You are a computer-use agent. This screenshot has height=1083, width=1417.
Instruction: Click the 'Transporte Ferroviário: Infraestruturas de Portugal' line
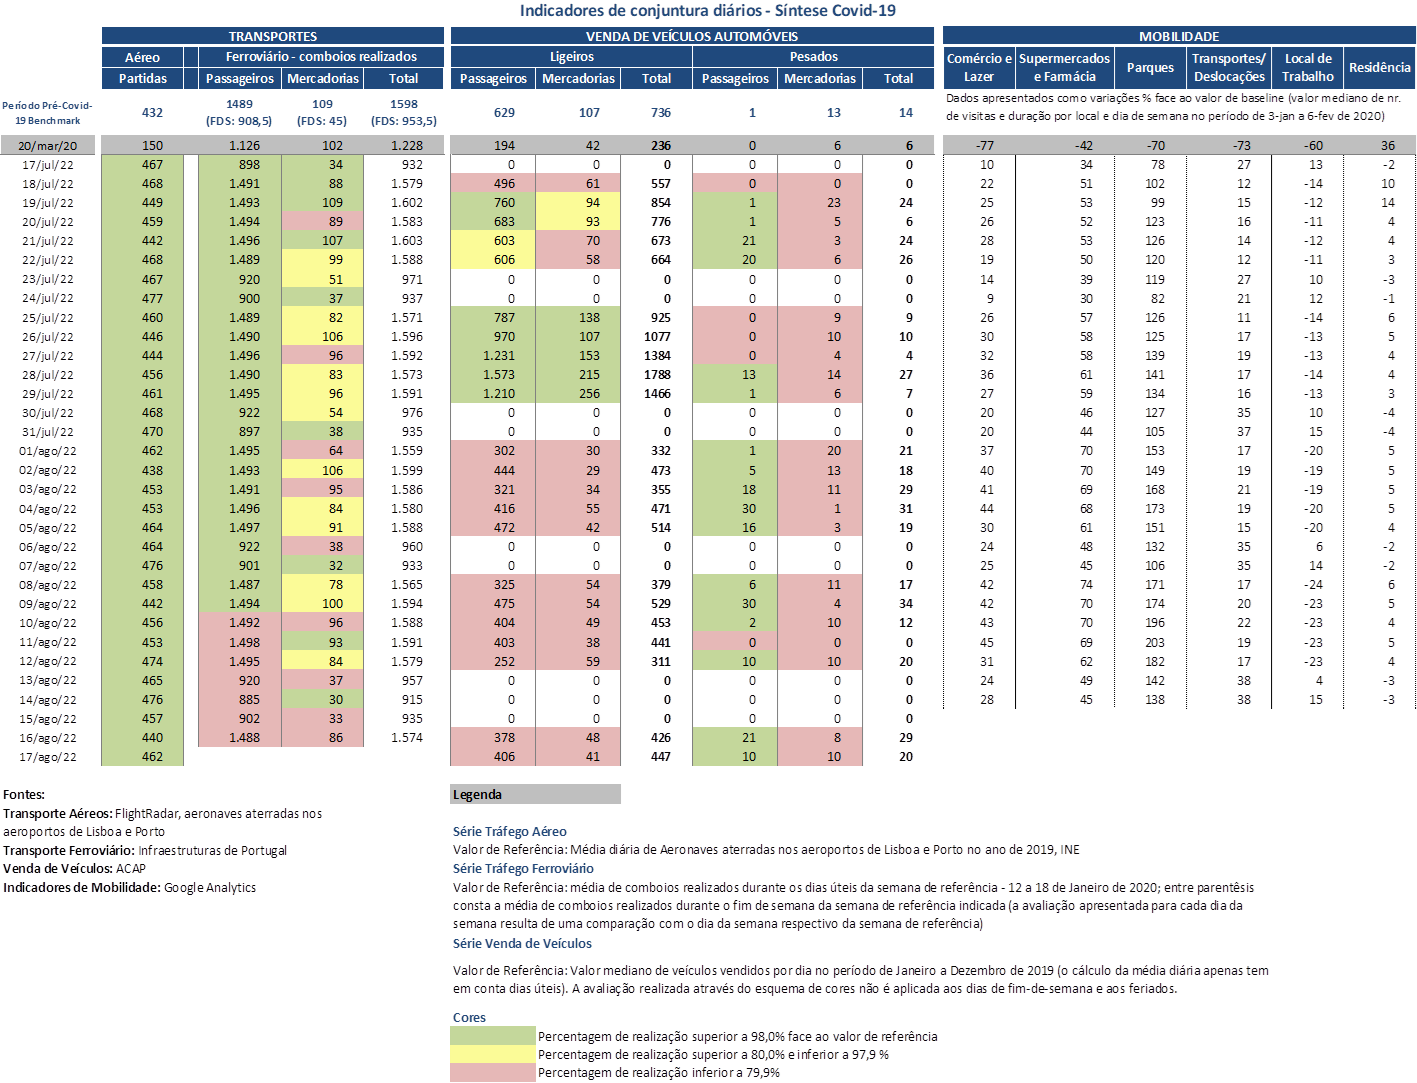click(x=145, y=851)
